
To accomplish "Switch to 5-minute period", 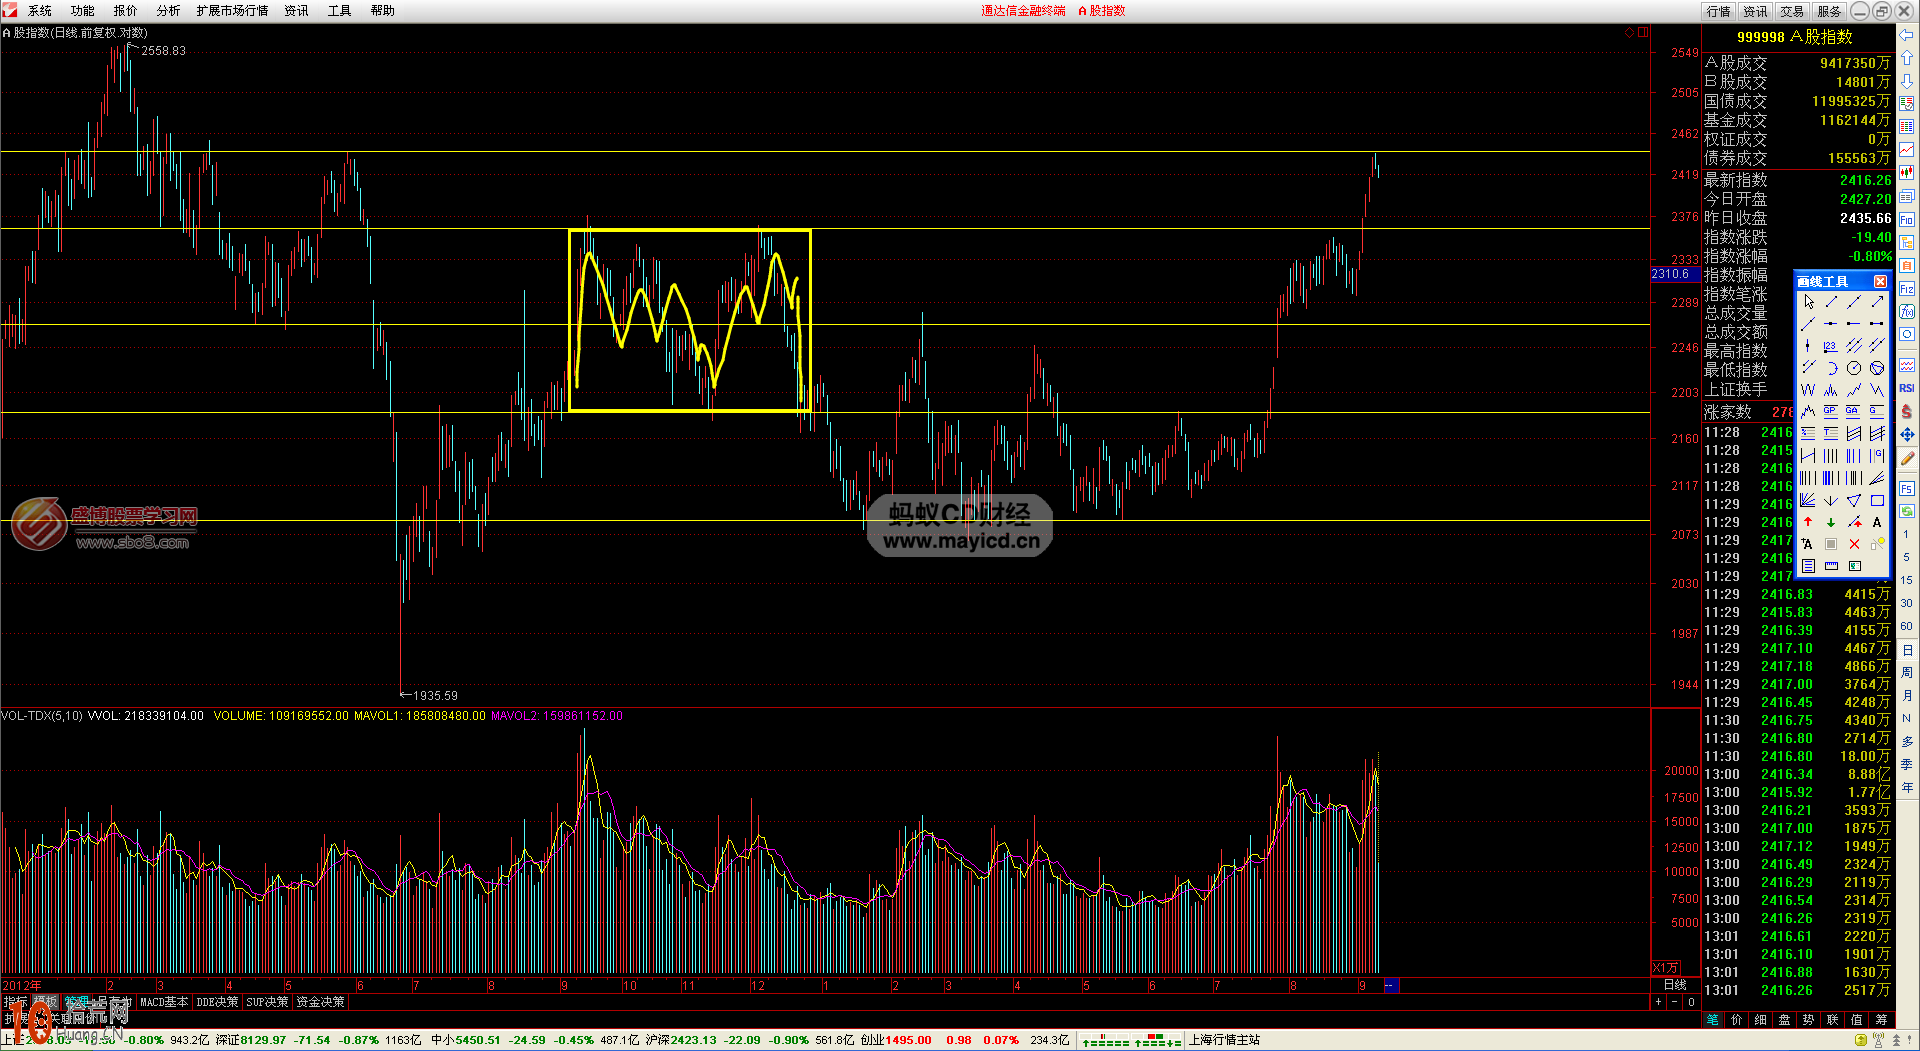I will (1907, 557).
